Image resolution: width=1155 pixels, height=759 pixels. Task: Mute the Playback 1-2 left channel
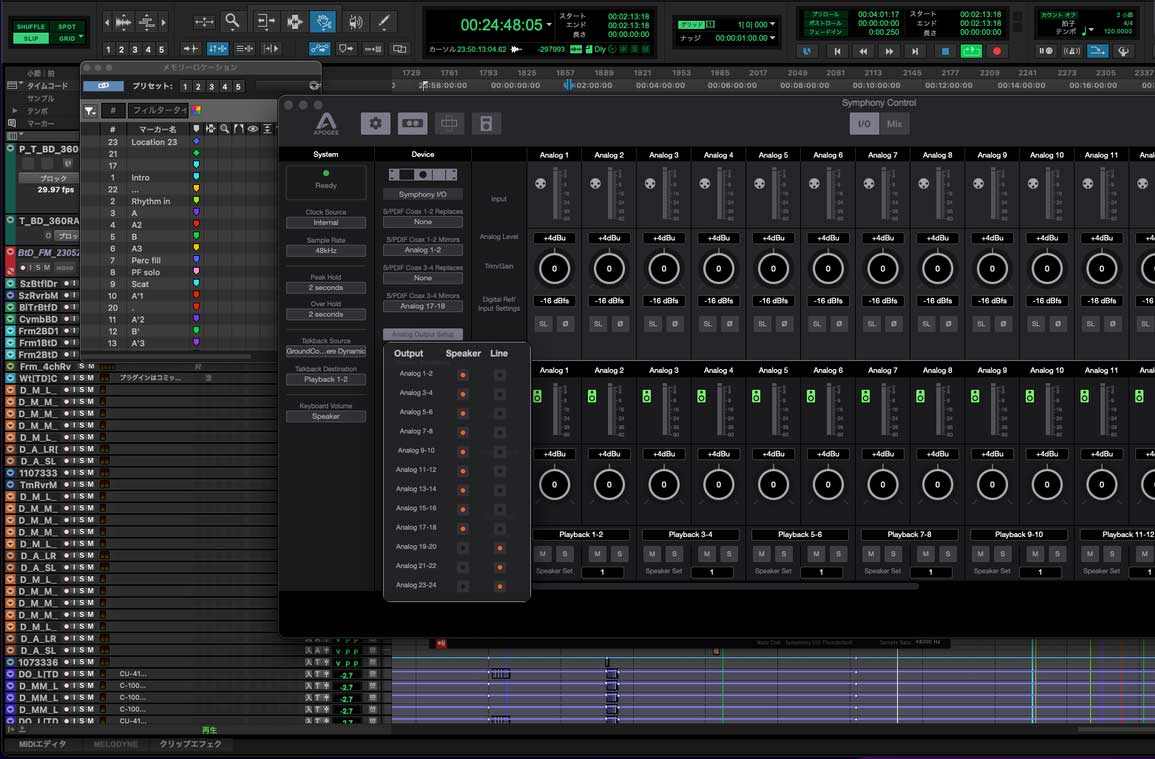pyautogui.click(x=543, y=553)
